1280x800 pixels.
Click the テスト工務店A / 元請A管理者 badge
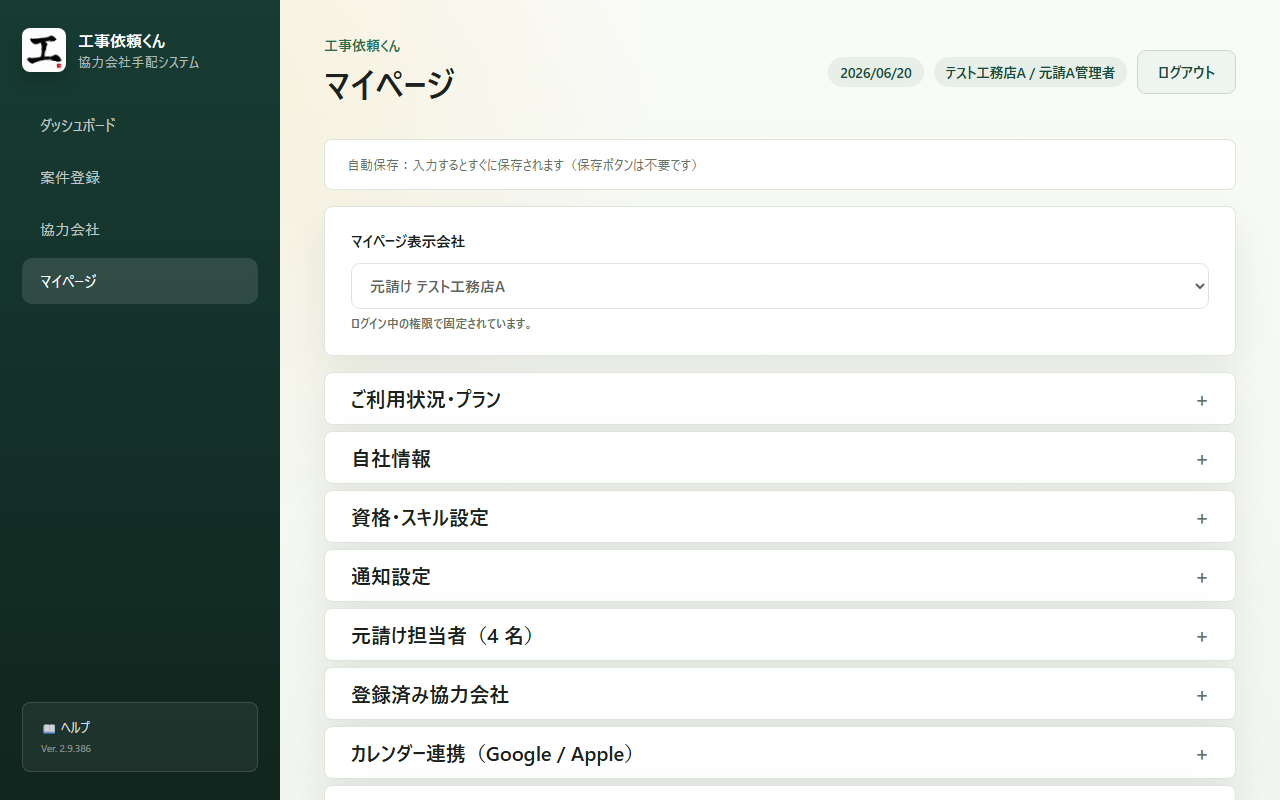tap(1030, 72)
